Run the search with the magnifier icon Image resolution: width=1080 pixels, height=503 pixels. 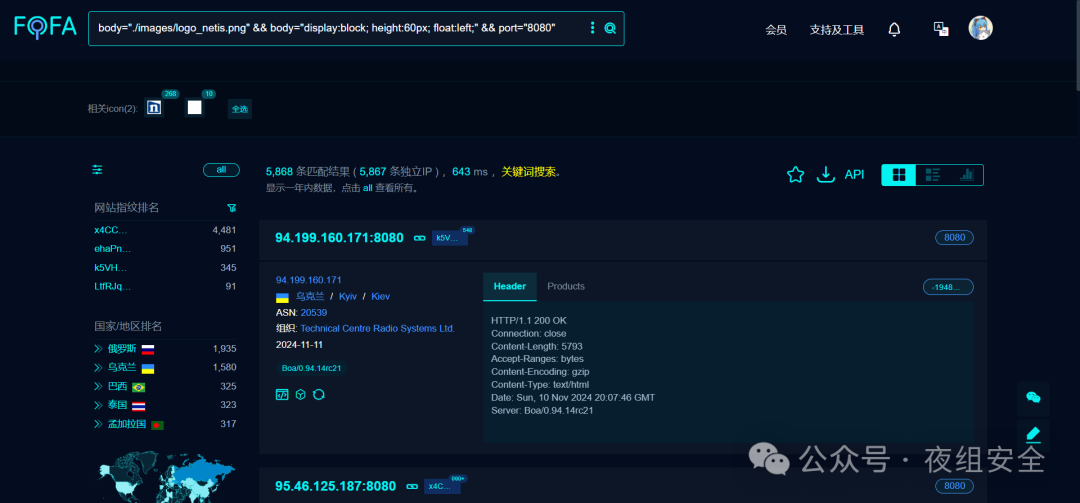[x=610, y=28]
